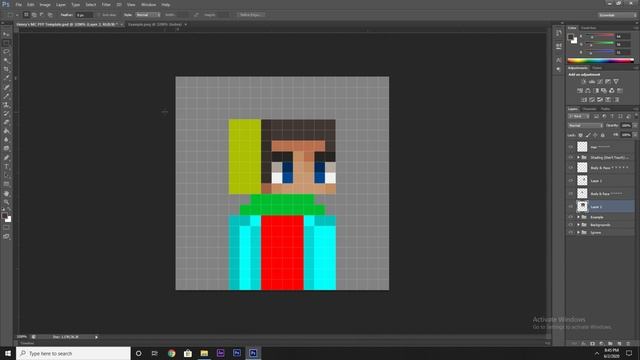Select the Rectangular Marquee tool
Viewport: 640px width, 360px height.
click(x=6, y=43)
